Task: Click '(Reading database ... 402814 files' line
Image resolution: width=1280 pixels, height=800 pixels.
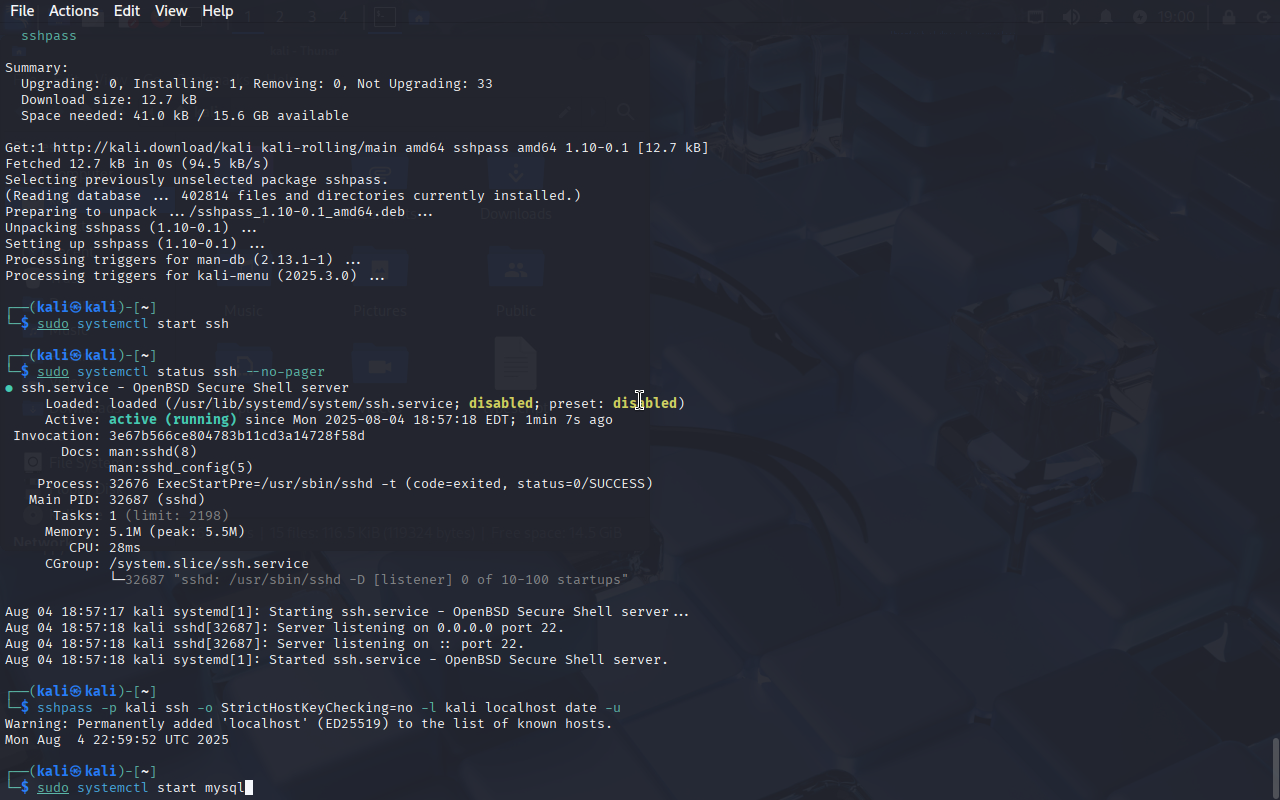Action: point(293,196)
